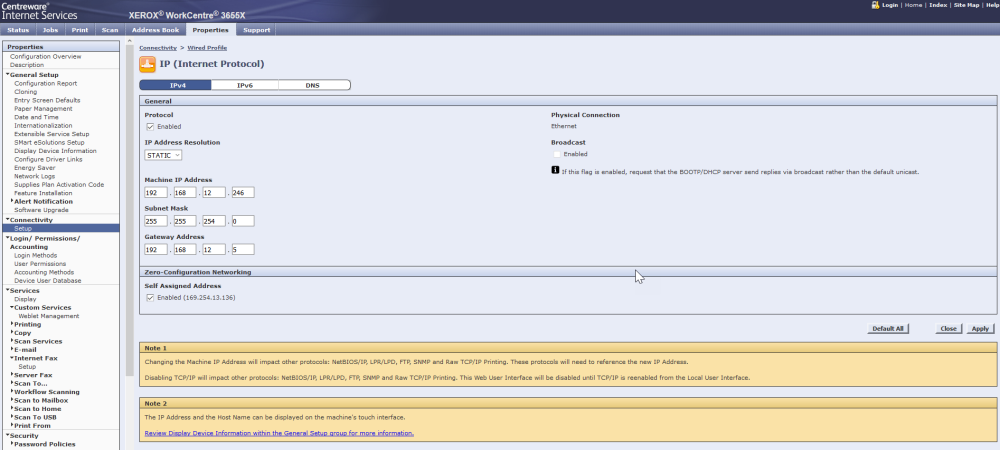Image resolution: width=1000 pixels, height=450 pixels.
Task: Open the Address Book tab
Action: [155, 30]
